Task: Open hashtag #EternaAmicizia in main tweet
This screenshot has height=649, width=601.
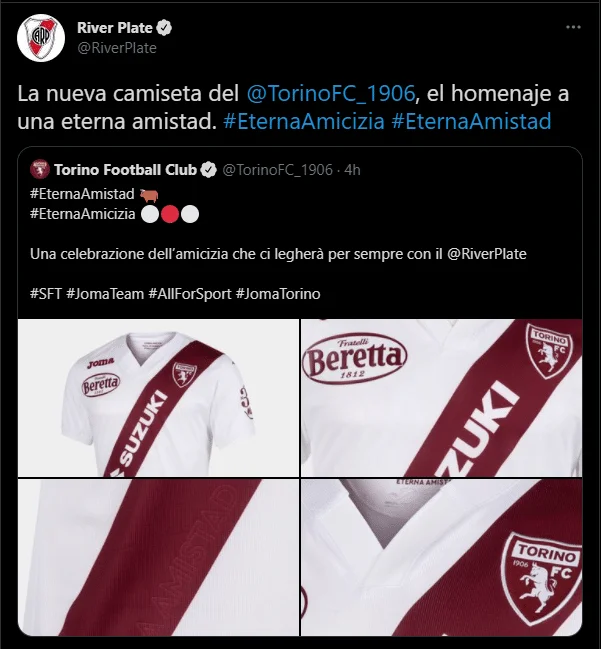Action: pos(304,121)
